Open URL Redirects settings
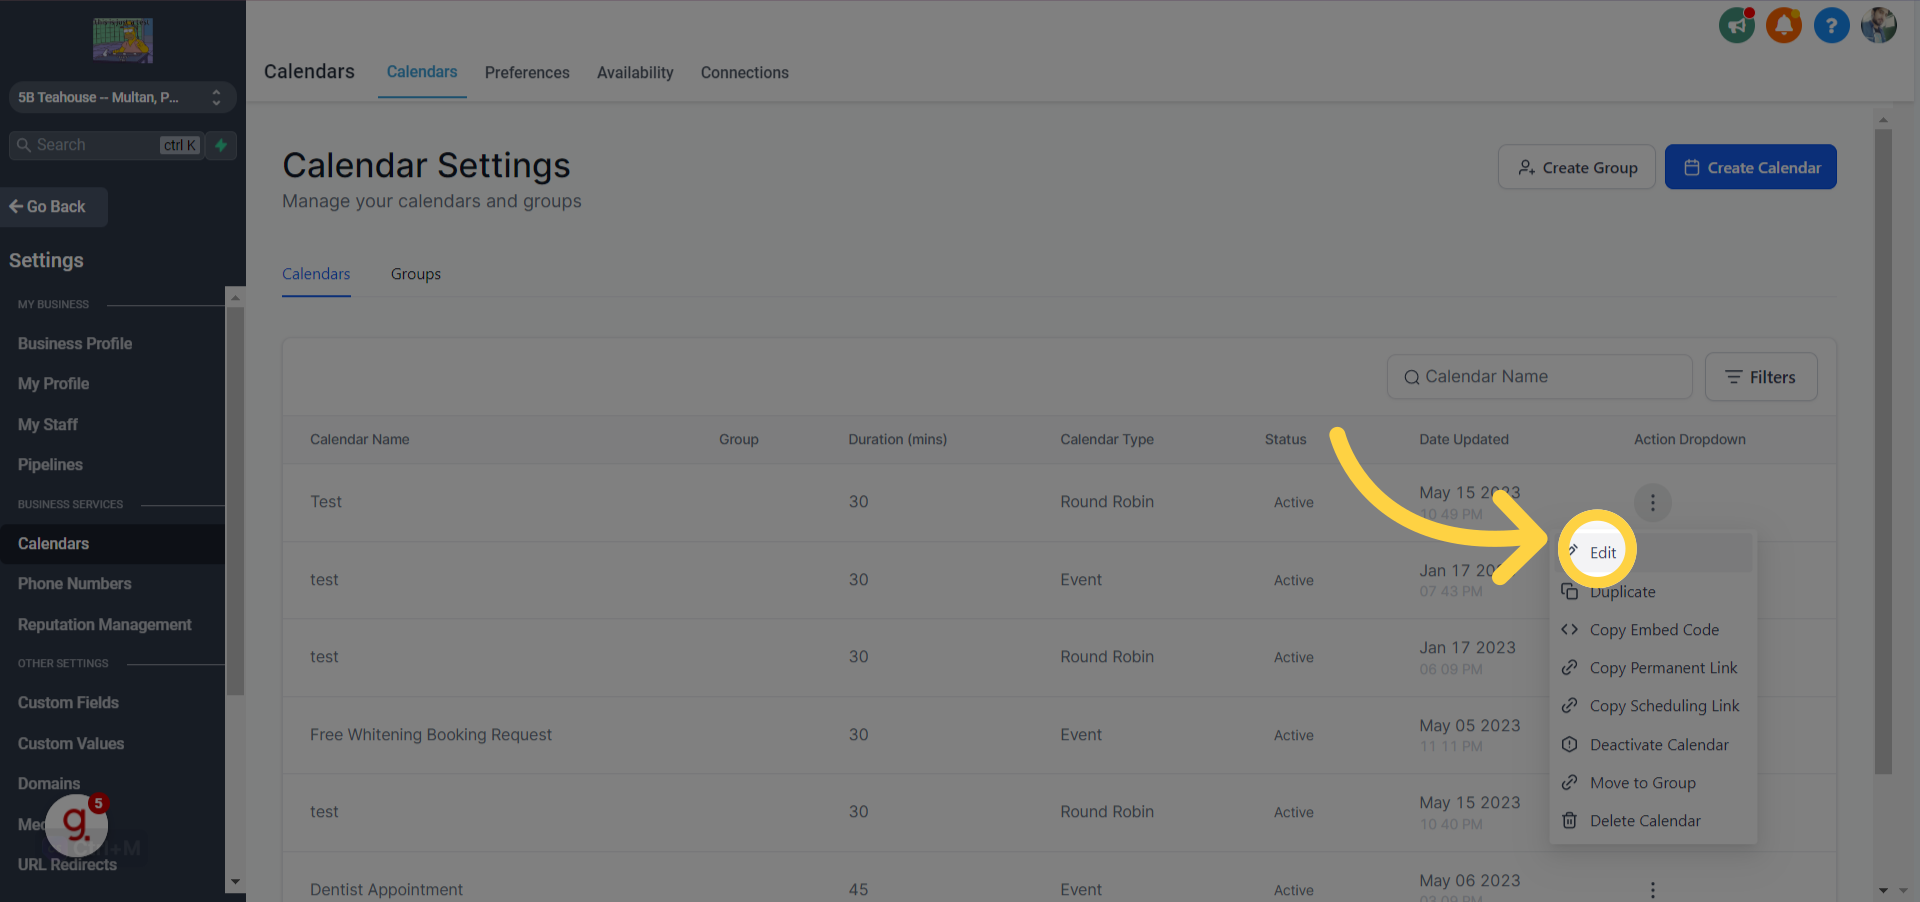This screenshot has height=902, width=1920. pos(67,865)
